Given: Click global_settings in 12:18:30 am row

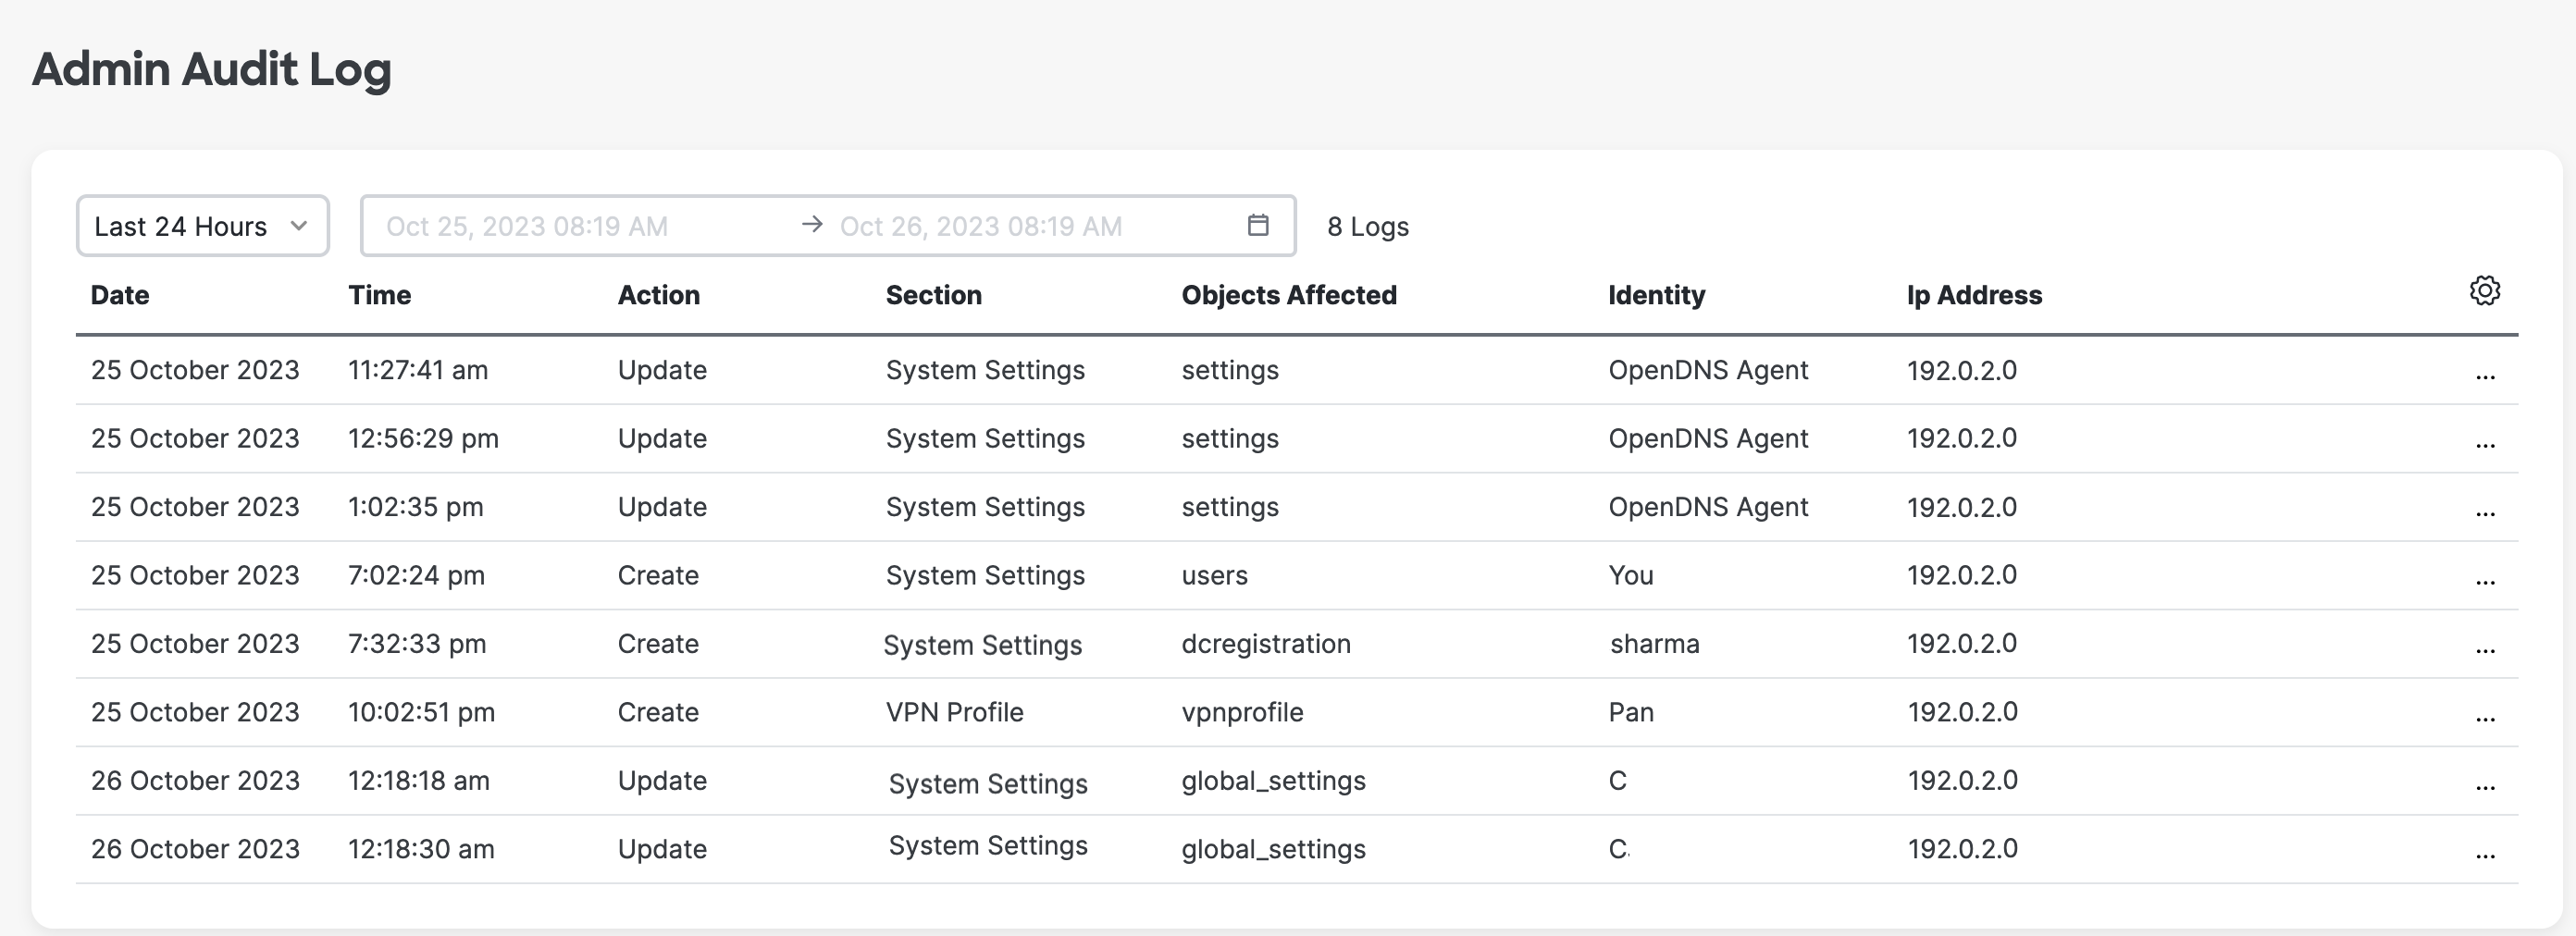Looking at the screenshot, I should tap(1273, 849).
